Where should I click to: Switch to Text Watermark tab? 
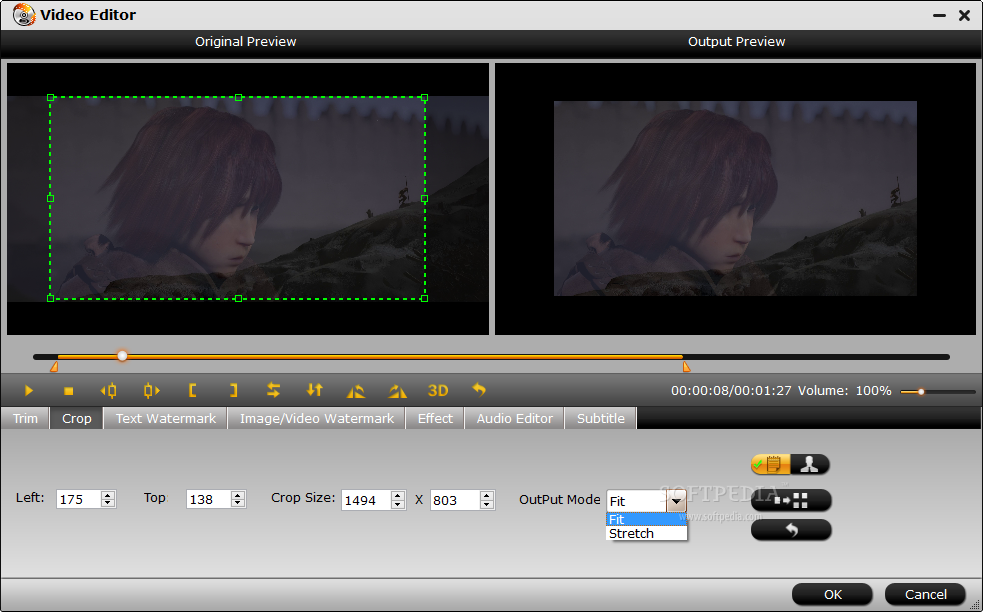pyautogui.click(x=166, y=418)
